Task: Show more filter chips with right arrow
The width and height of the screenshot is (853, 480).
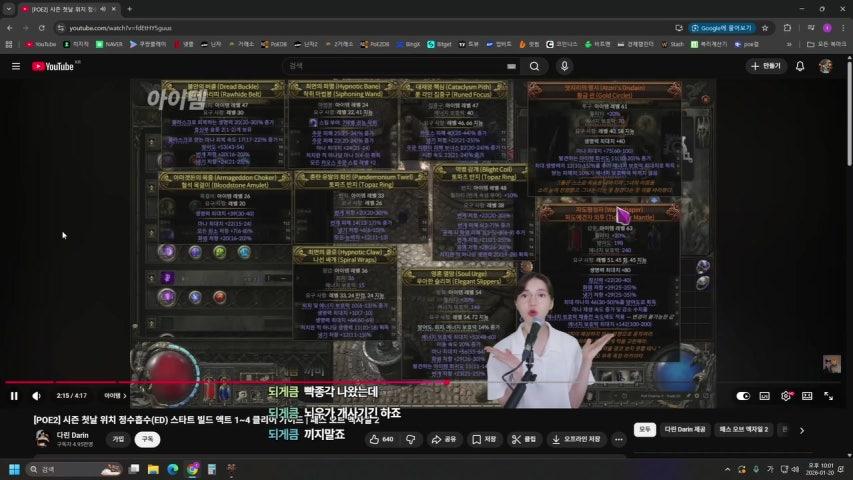Action: tap(802, 430)
